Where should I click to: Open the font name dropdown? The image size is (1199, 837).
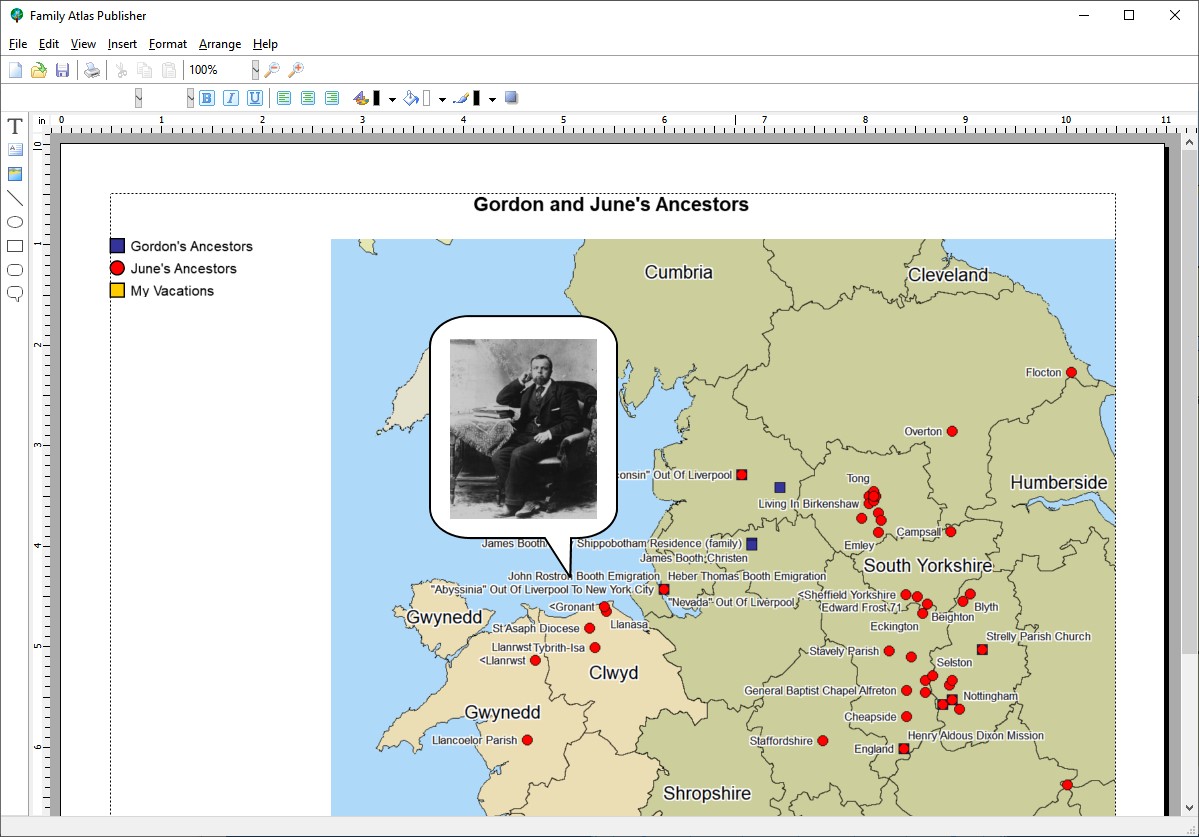[138, 98]
